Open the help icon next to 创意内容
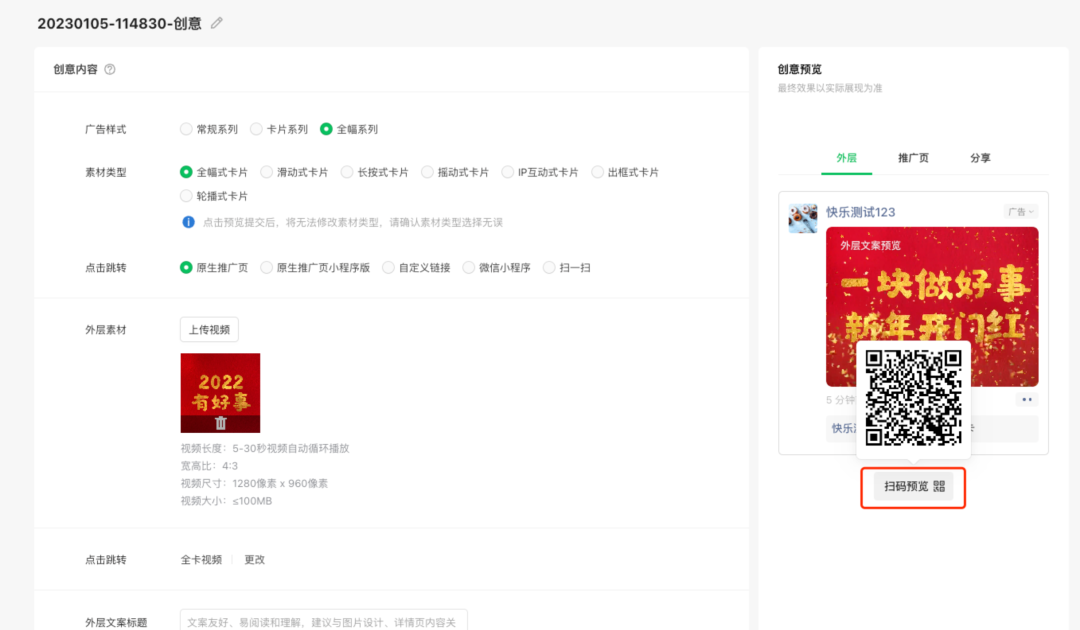 tap(110, 70)
